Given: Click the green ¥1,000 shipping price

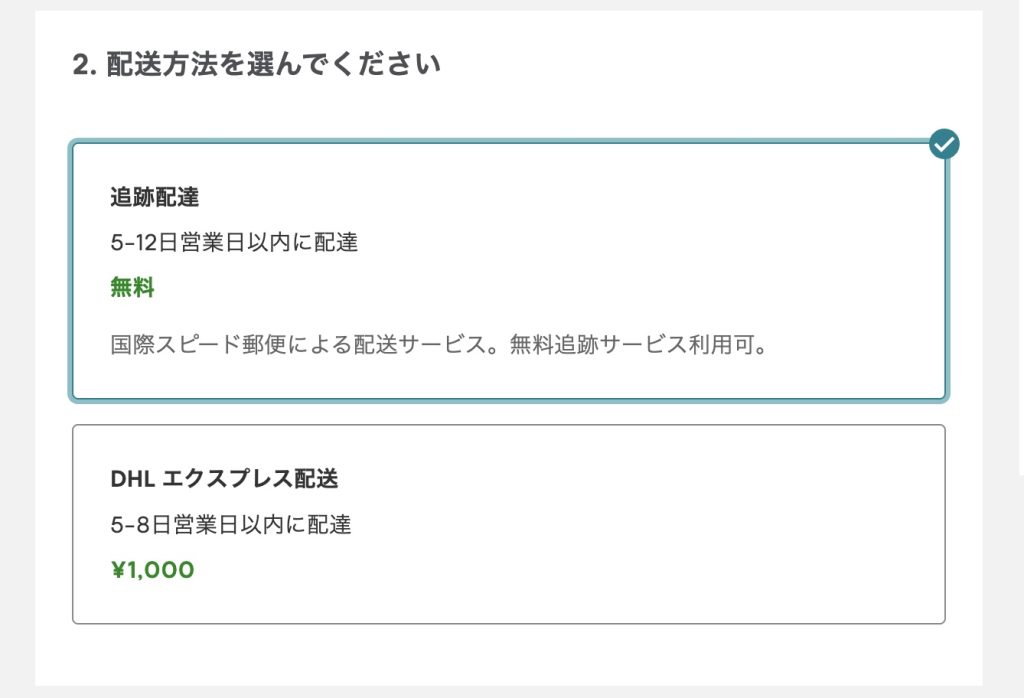Looking at the screenshot, I should [x=152, y=571].
